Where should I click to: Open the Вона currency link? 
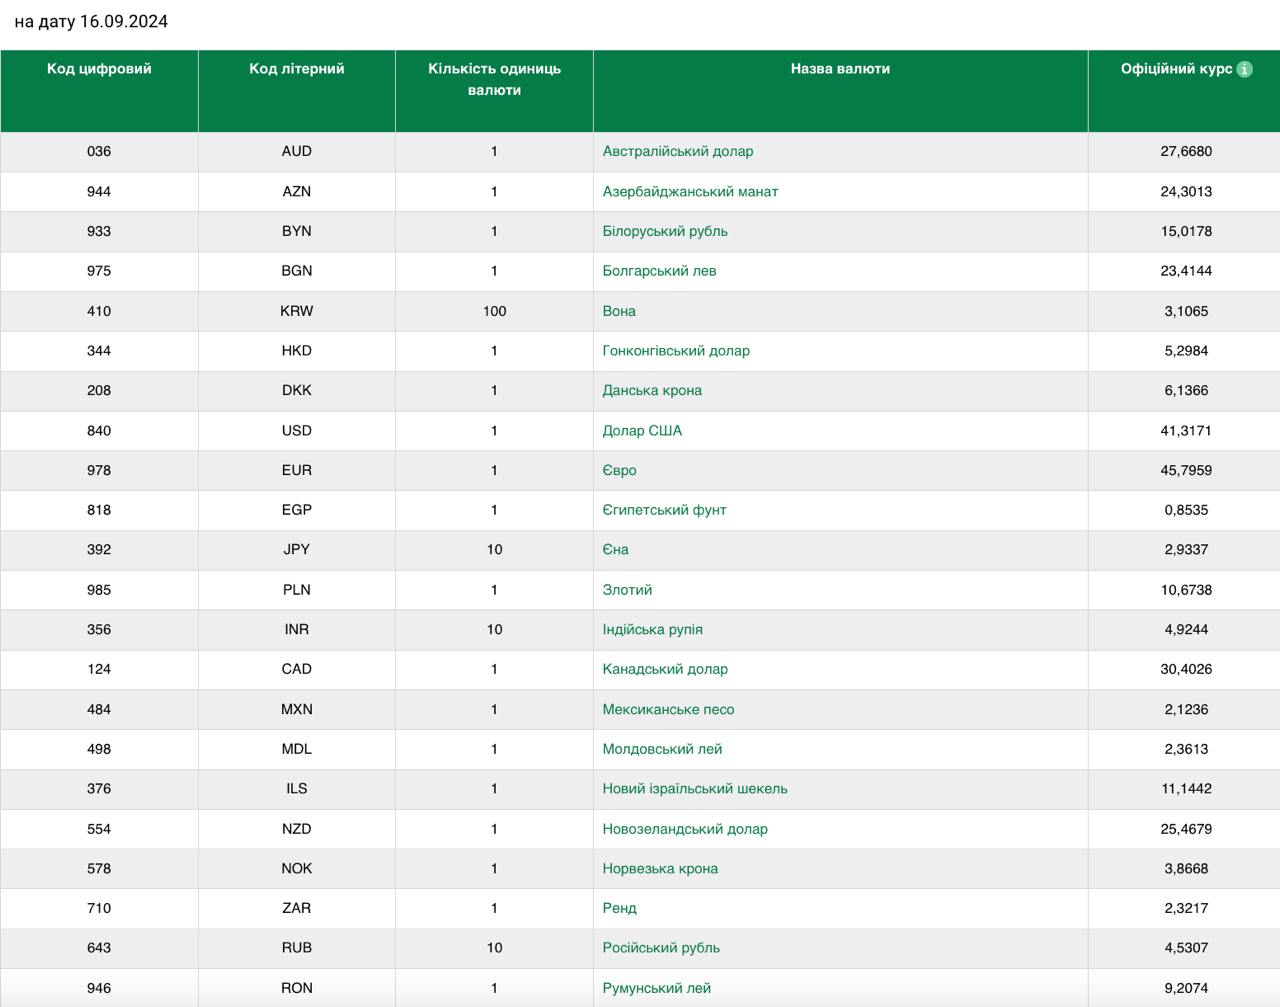[619, 311]
